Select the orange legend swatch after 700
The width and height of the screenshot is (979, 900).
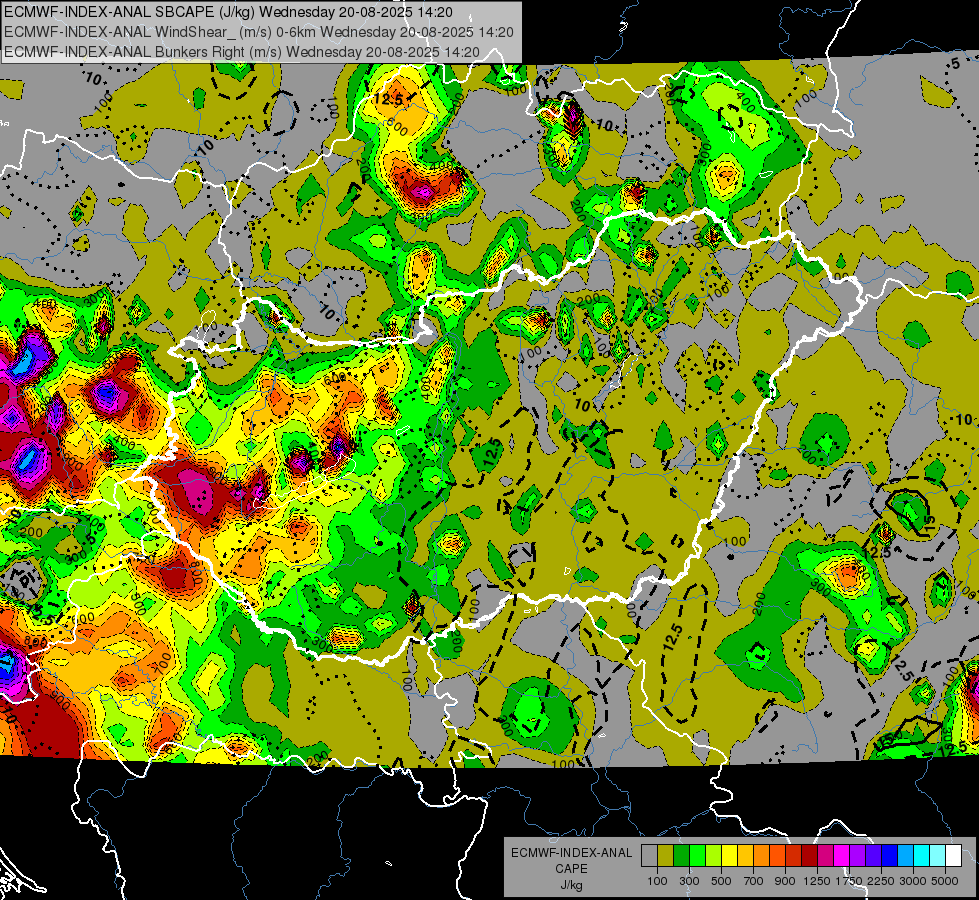761,856
